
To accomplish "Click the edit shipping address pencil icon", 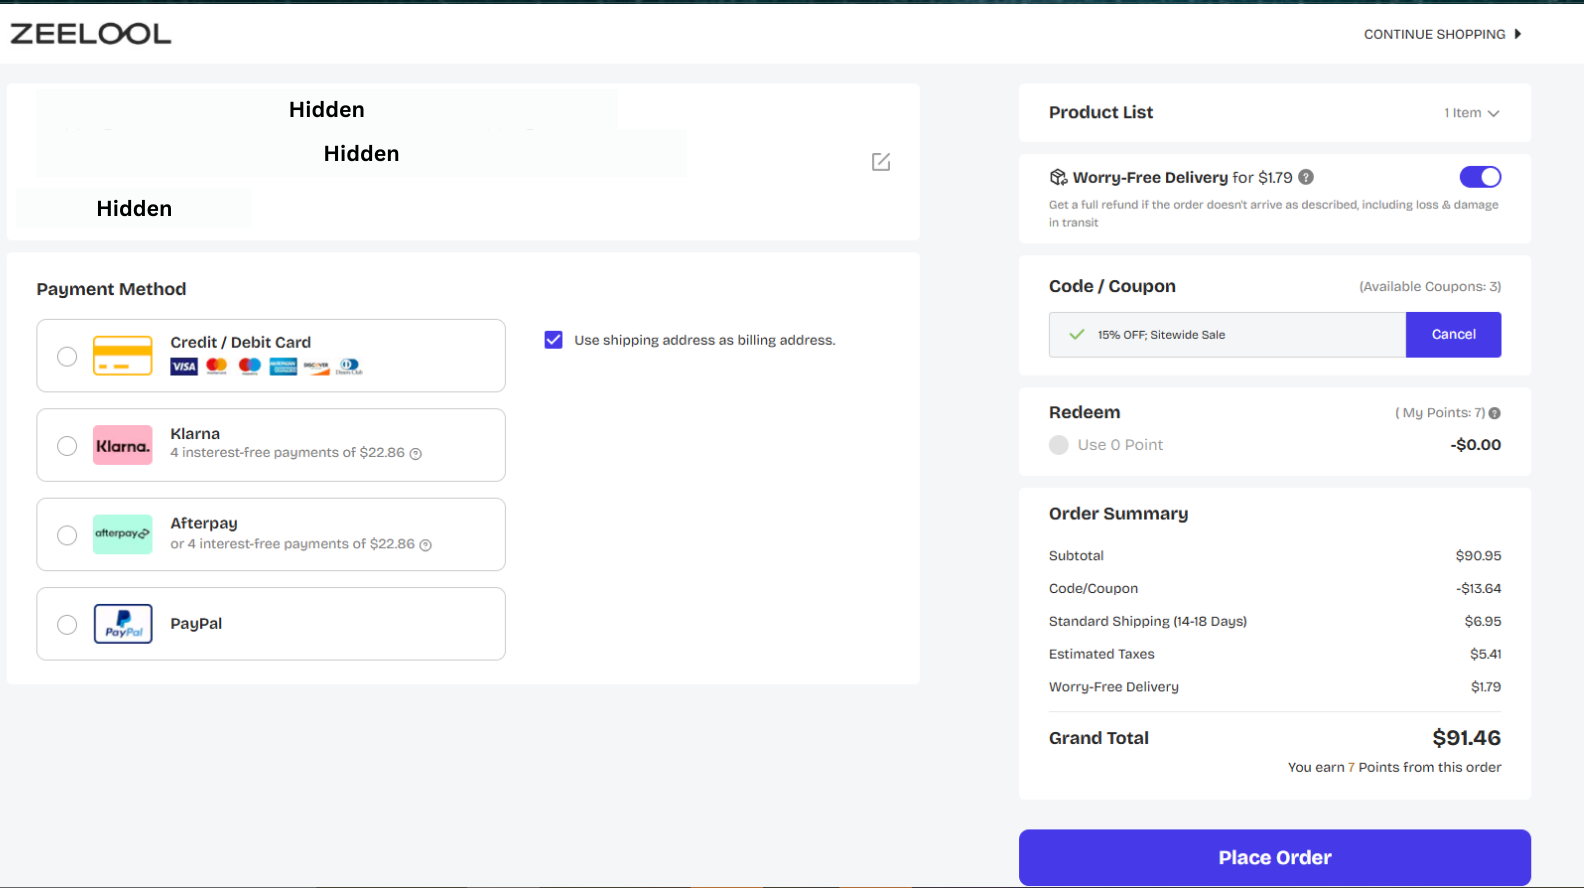I will tap(880, 162).
